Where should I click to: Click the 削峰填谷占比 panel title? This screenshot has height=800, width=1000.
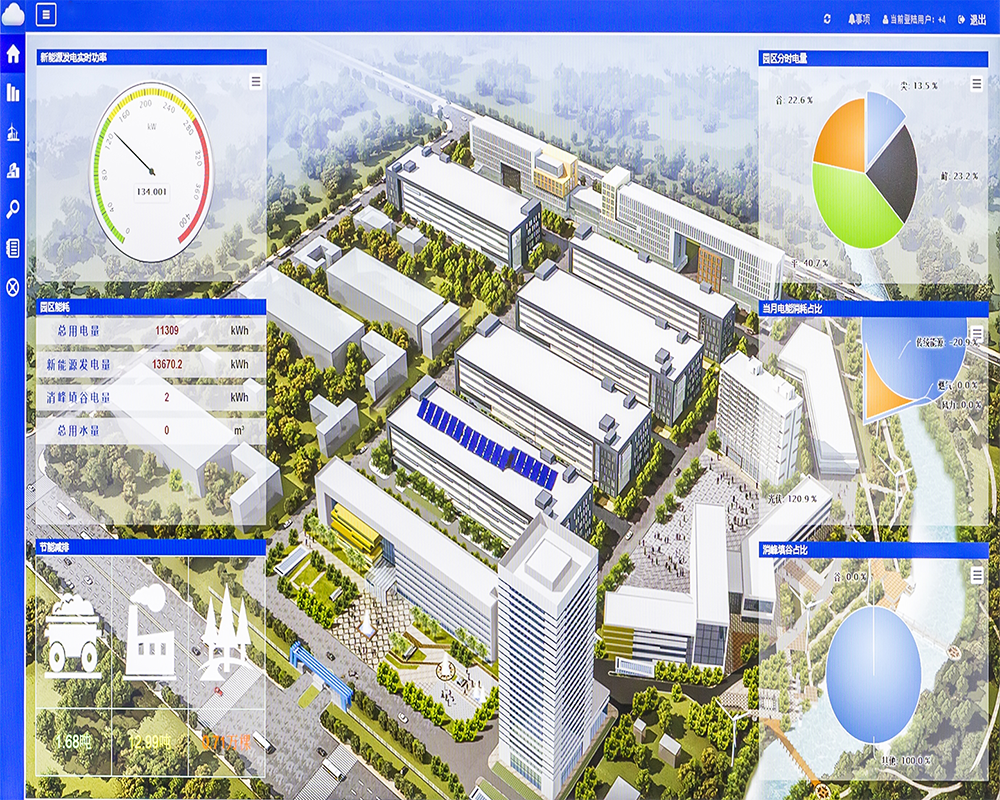tap(784, 549)
